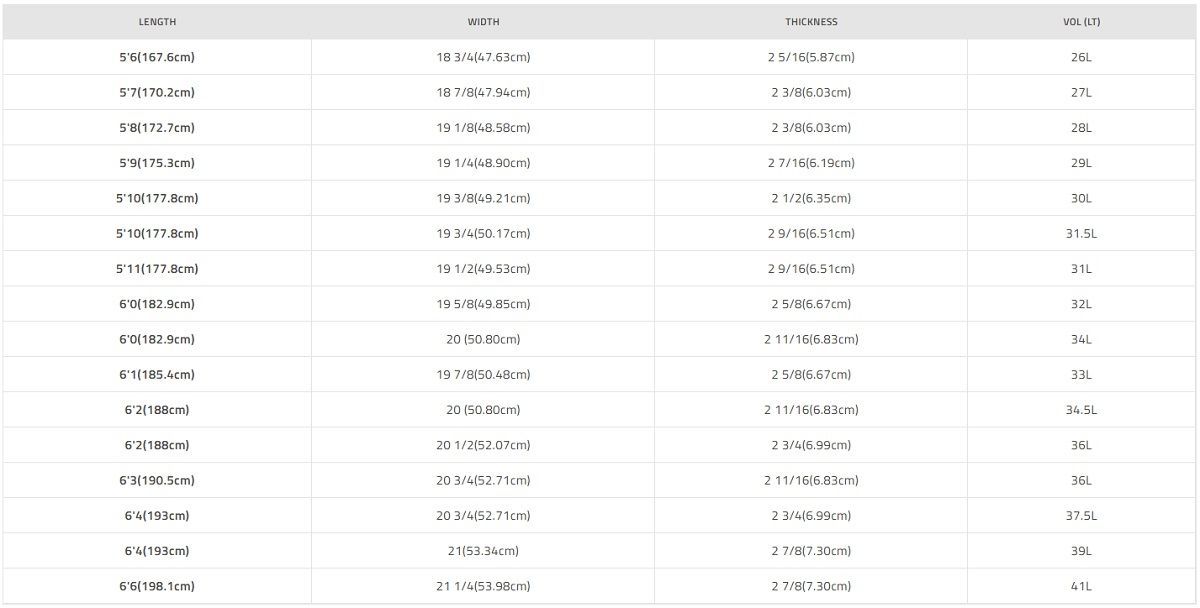Viewport: 1200px width, 608px height.
Task: Select the 5'6(167.6cm) length cell
Action: click(157, 57)
